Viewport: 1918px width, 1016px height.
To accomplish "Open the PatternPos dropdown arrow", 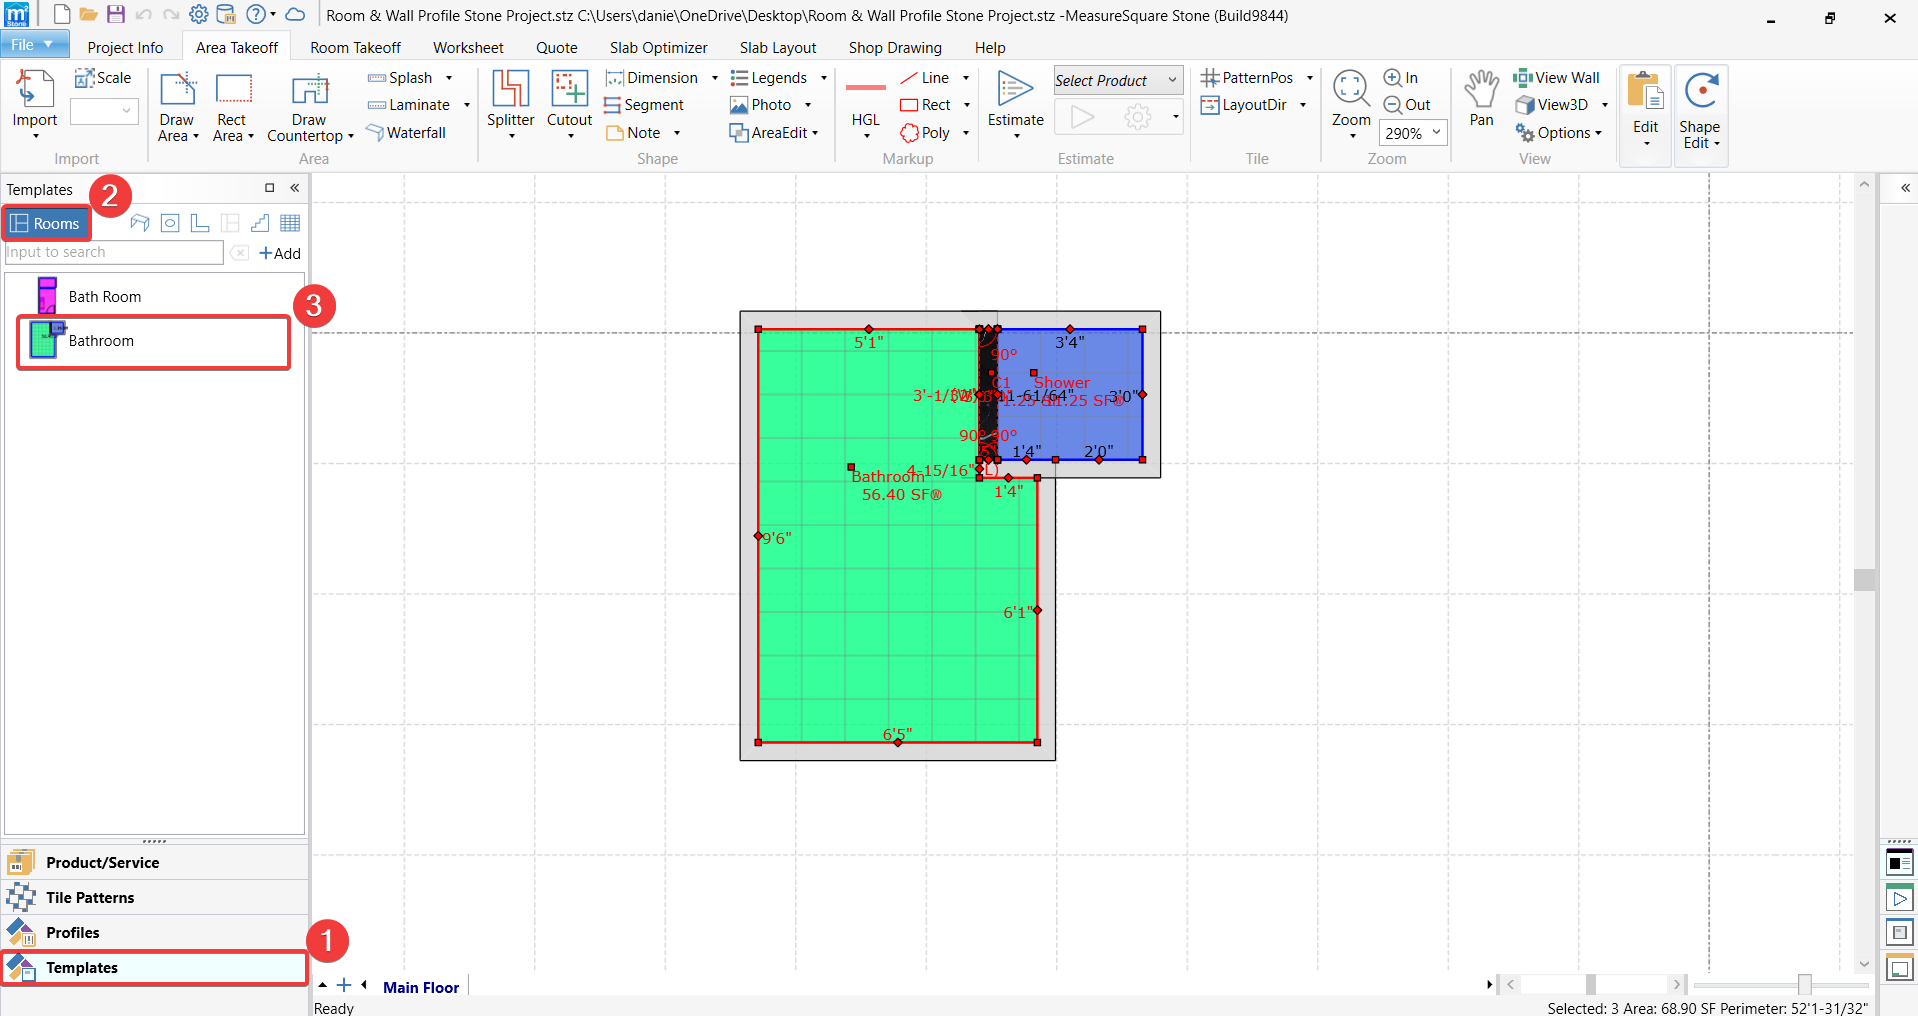I will tap(1309, 78).
